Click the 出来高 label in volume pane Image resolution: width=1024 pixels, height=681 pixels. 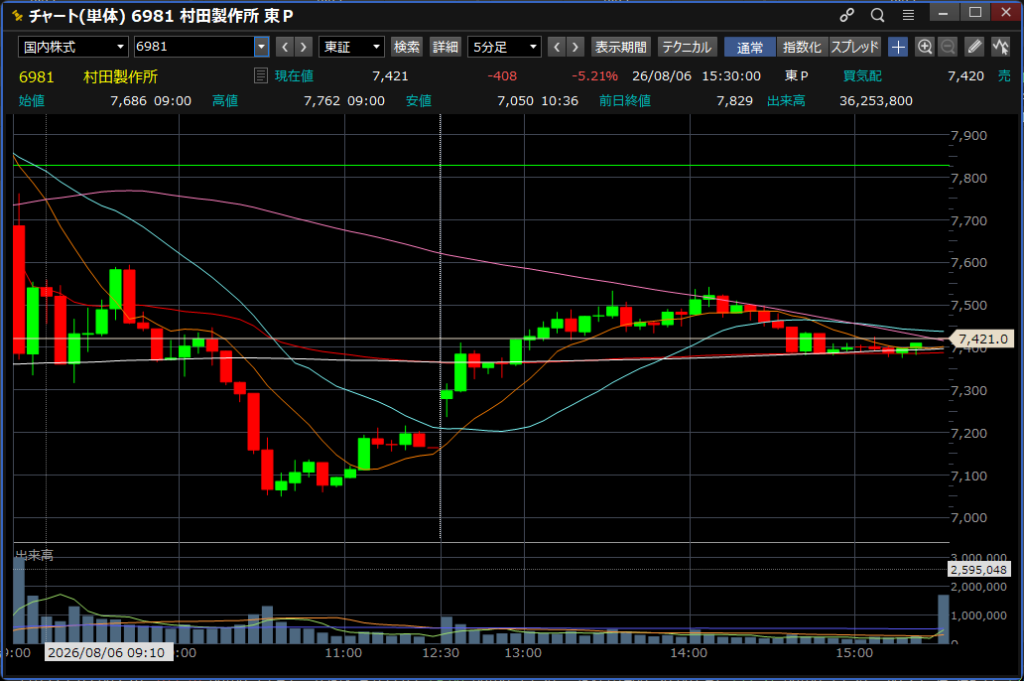click(34, 555)
